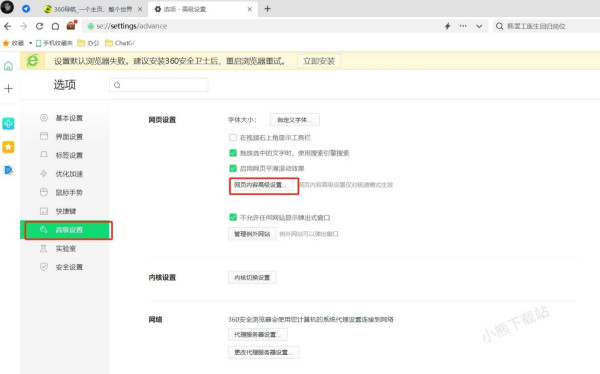Viewport: 600px width, 374px height.
Task: Open 优化加速 in the settings sidebar
Action: tap(65, 174)
